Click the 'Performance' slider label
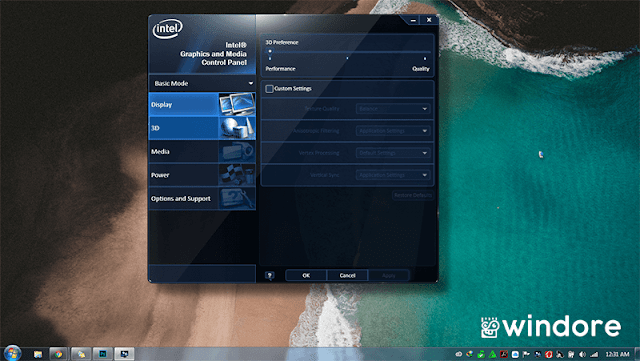Image resolution: width=640 pixels, height=361 pixels. point(280,69)
